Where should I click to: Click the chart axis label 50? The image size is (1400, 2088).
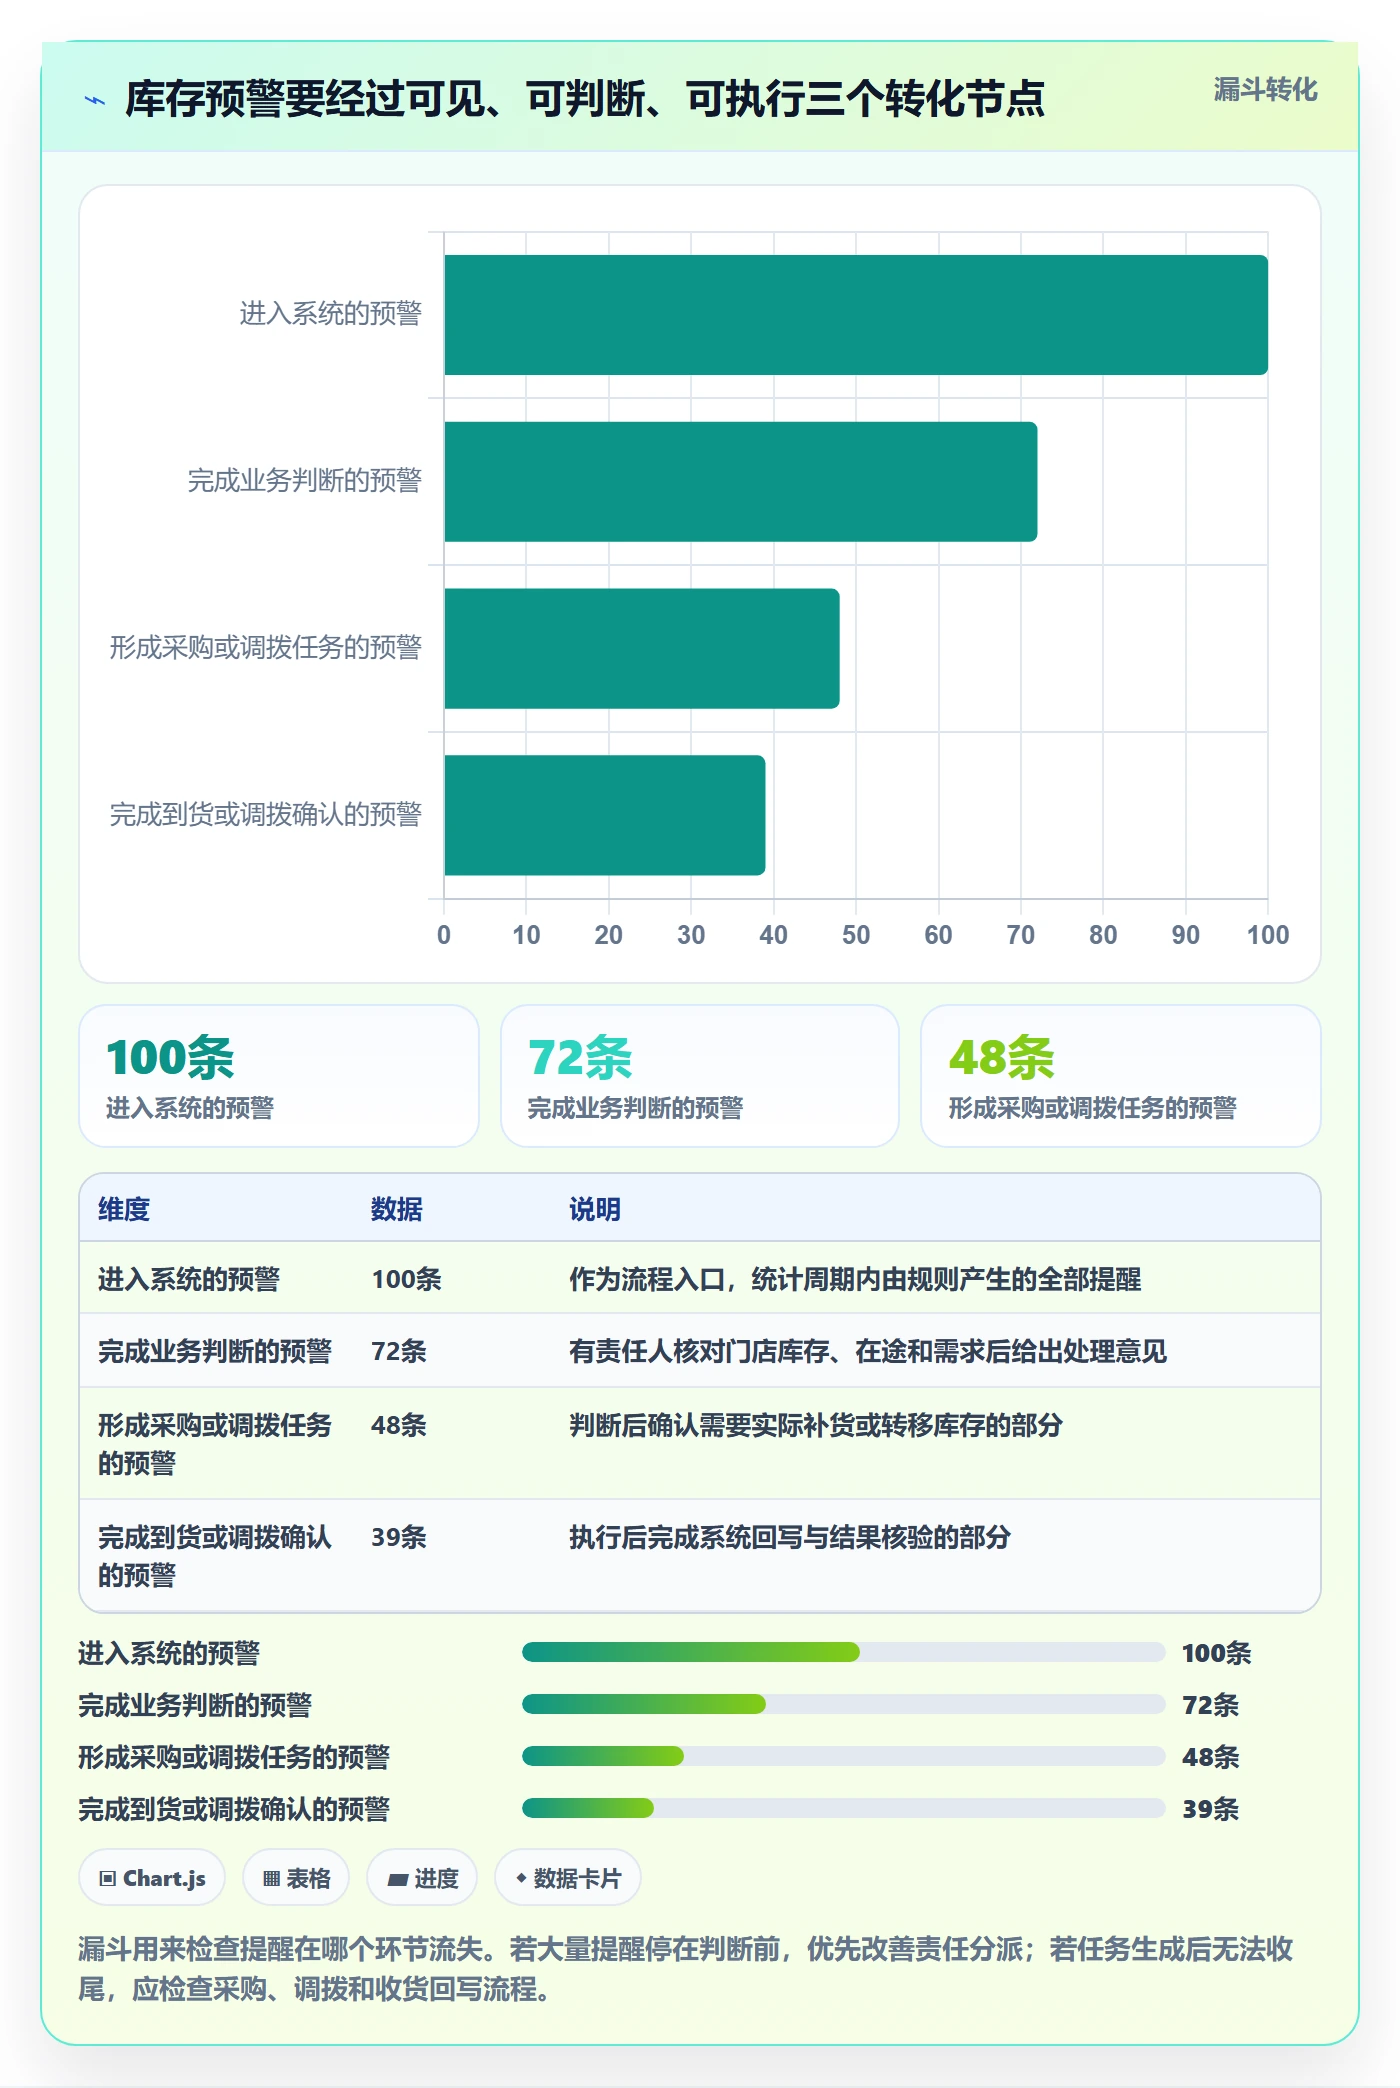pos(856,935)
